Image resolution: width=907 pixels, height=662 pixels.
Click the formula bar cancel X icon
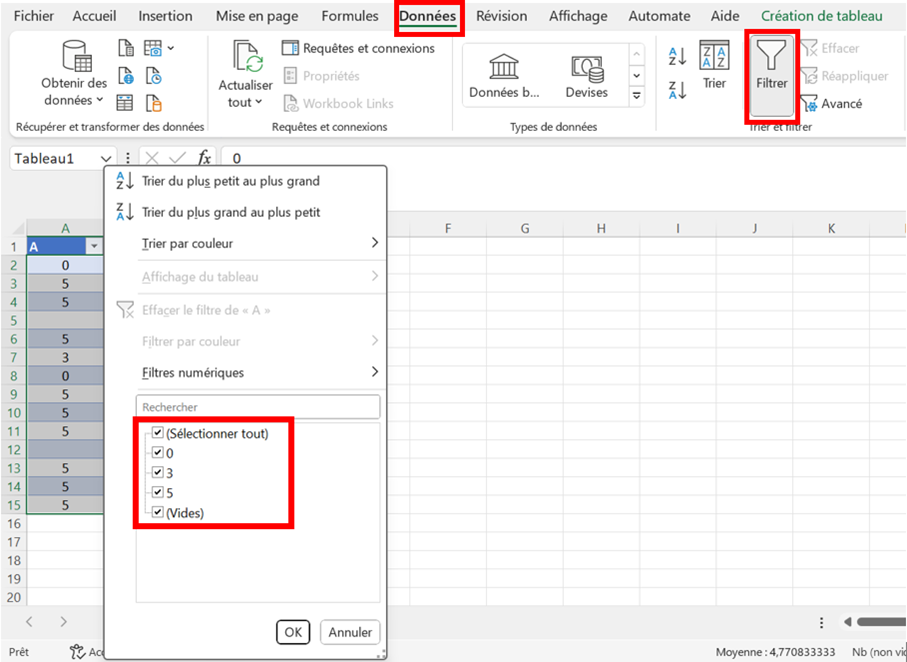152,158
